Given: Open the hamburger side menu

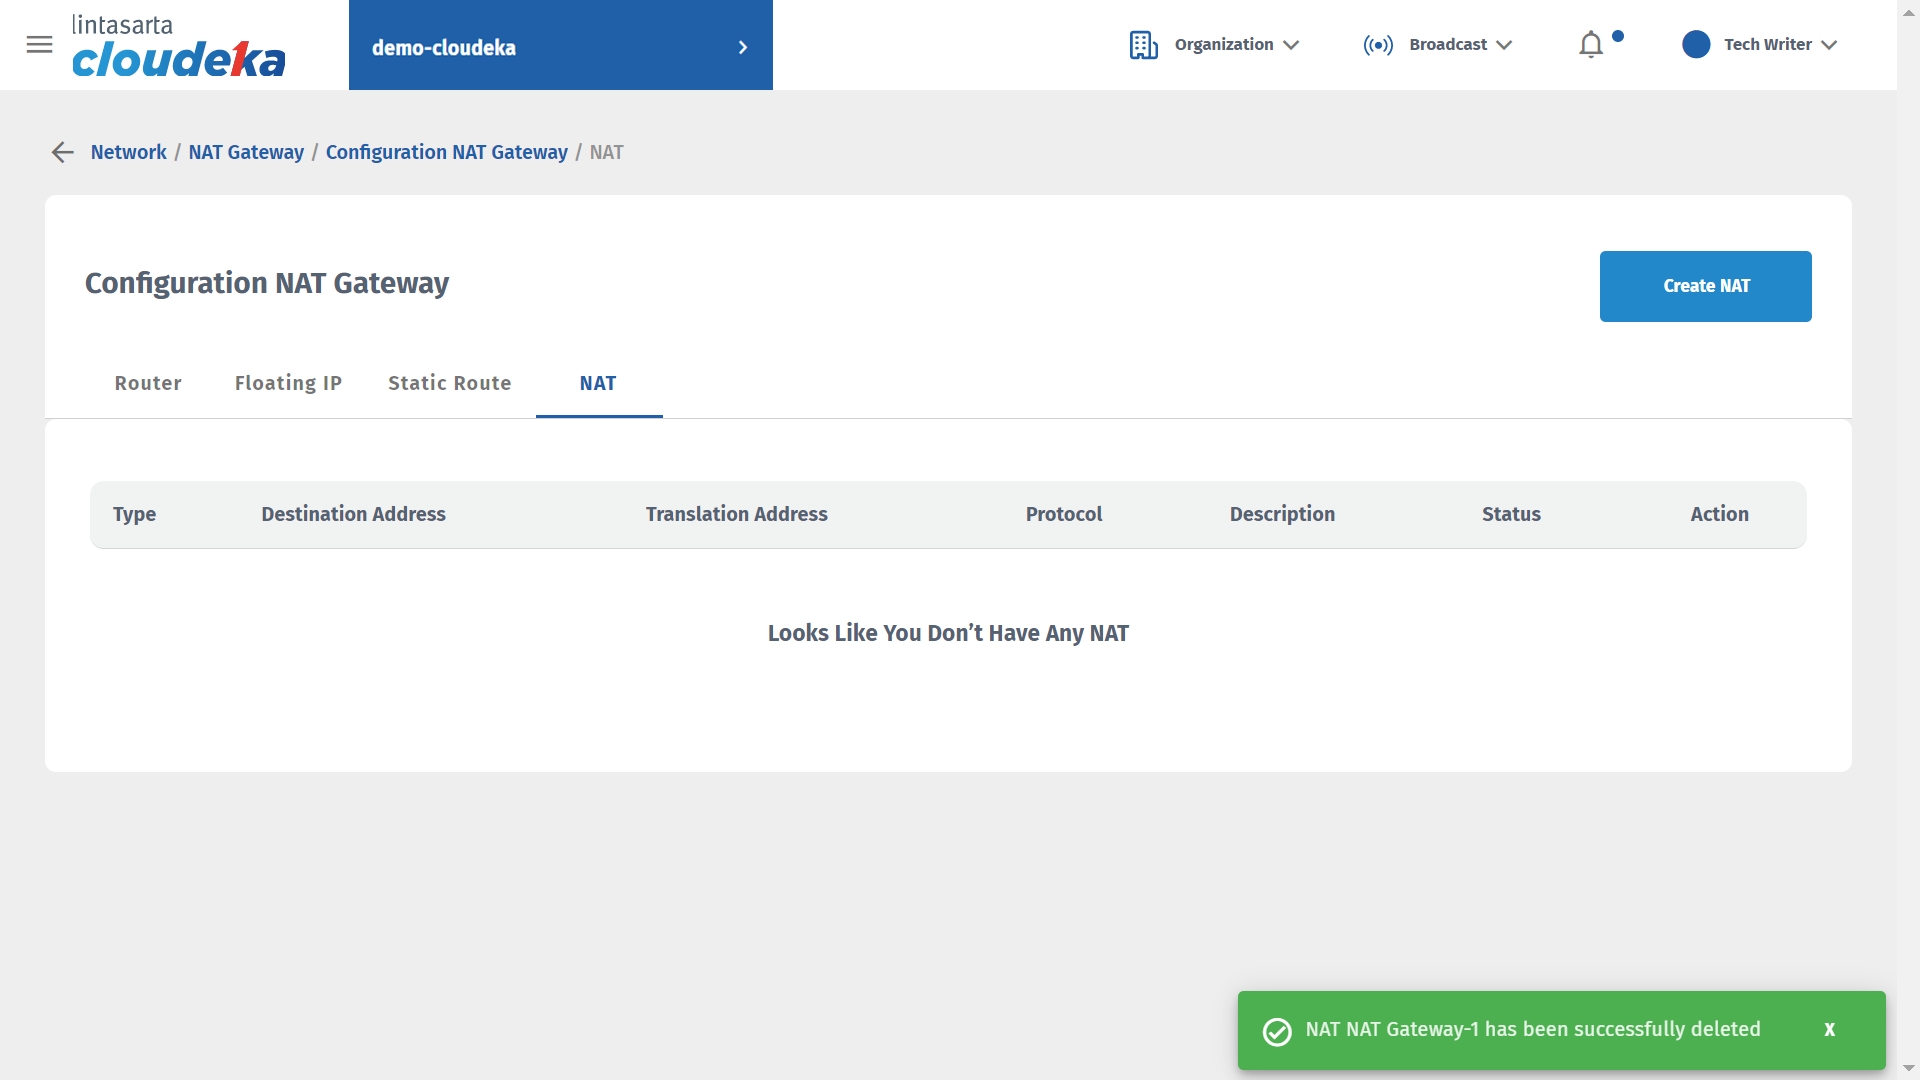Looking at the screenshot, I should 39,45.
